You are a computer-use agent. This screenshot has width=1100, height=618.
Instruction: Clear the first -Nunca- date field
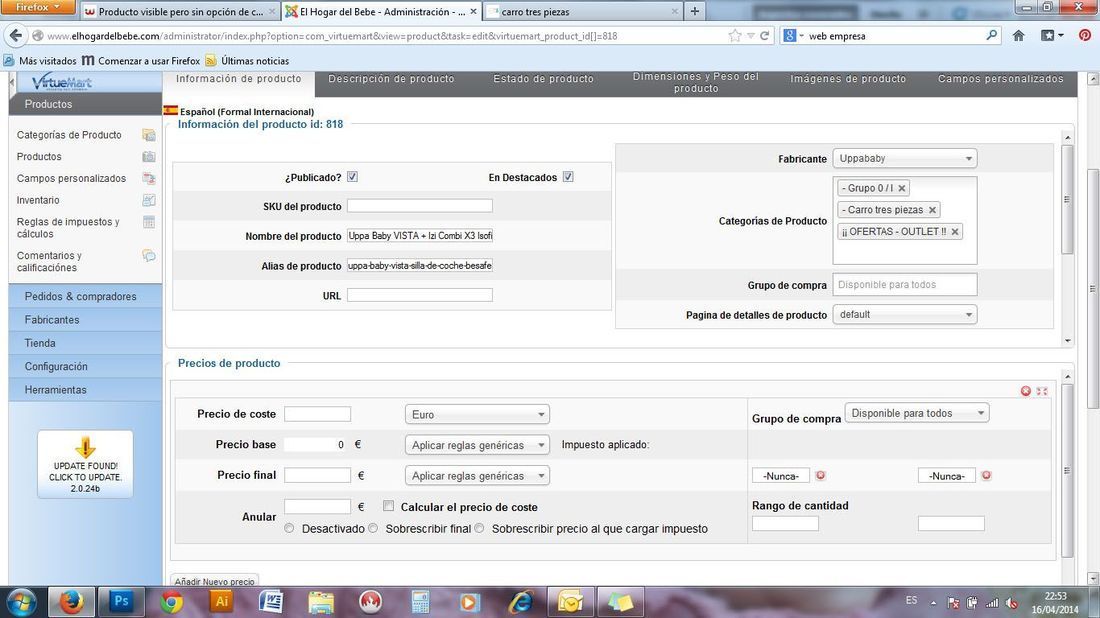(x=820, y=476)
